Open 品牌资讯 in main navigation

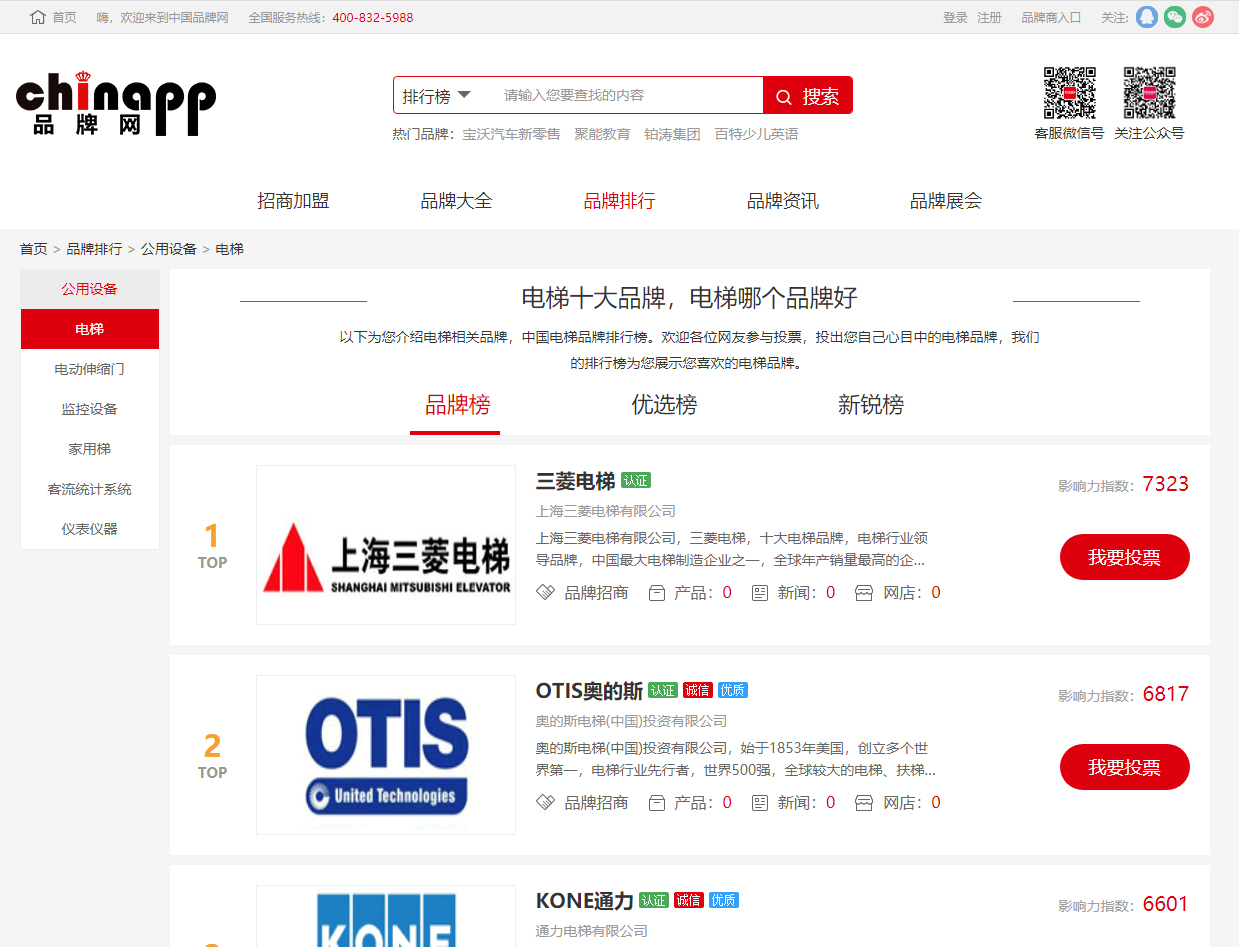click(783, 201)
